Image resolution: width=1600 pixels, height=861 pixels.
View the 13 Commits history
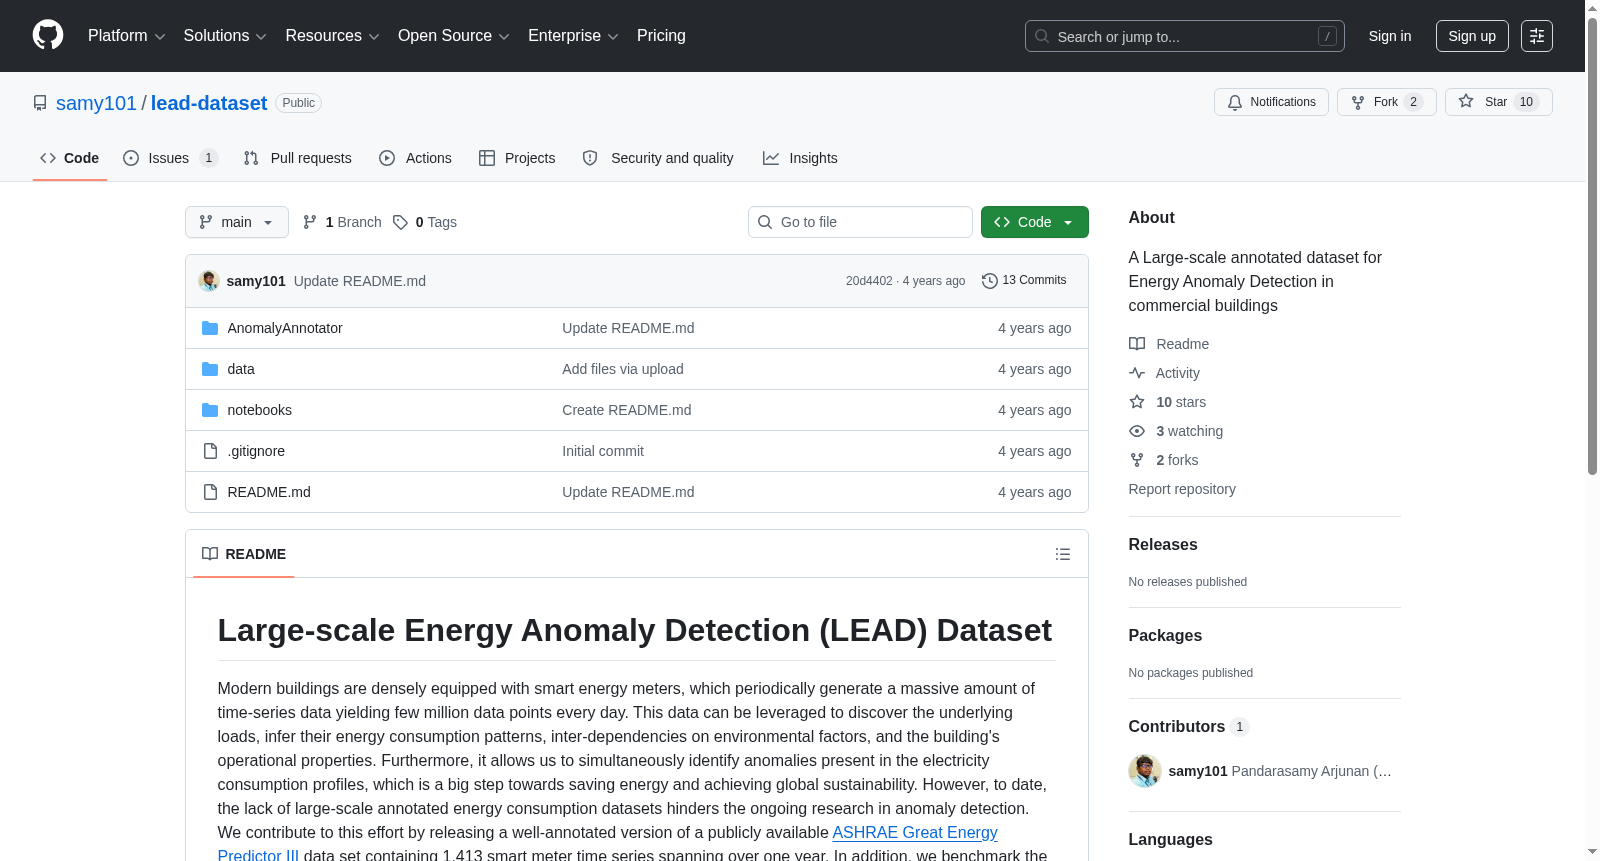coord(1024,281)
